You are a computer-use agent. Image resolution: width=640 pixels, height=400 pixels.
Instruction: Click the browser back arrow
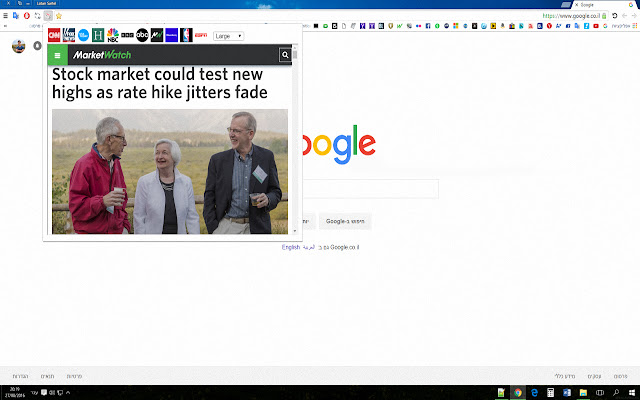coord(624,16)
